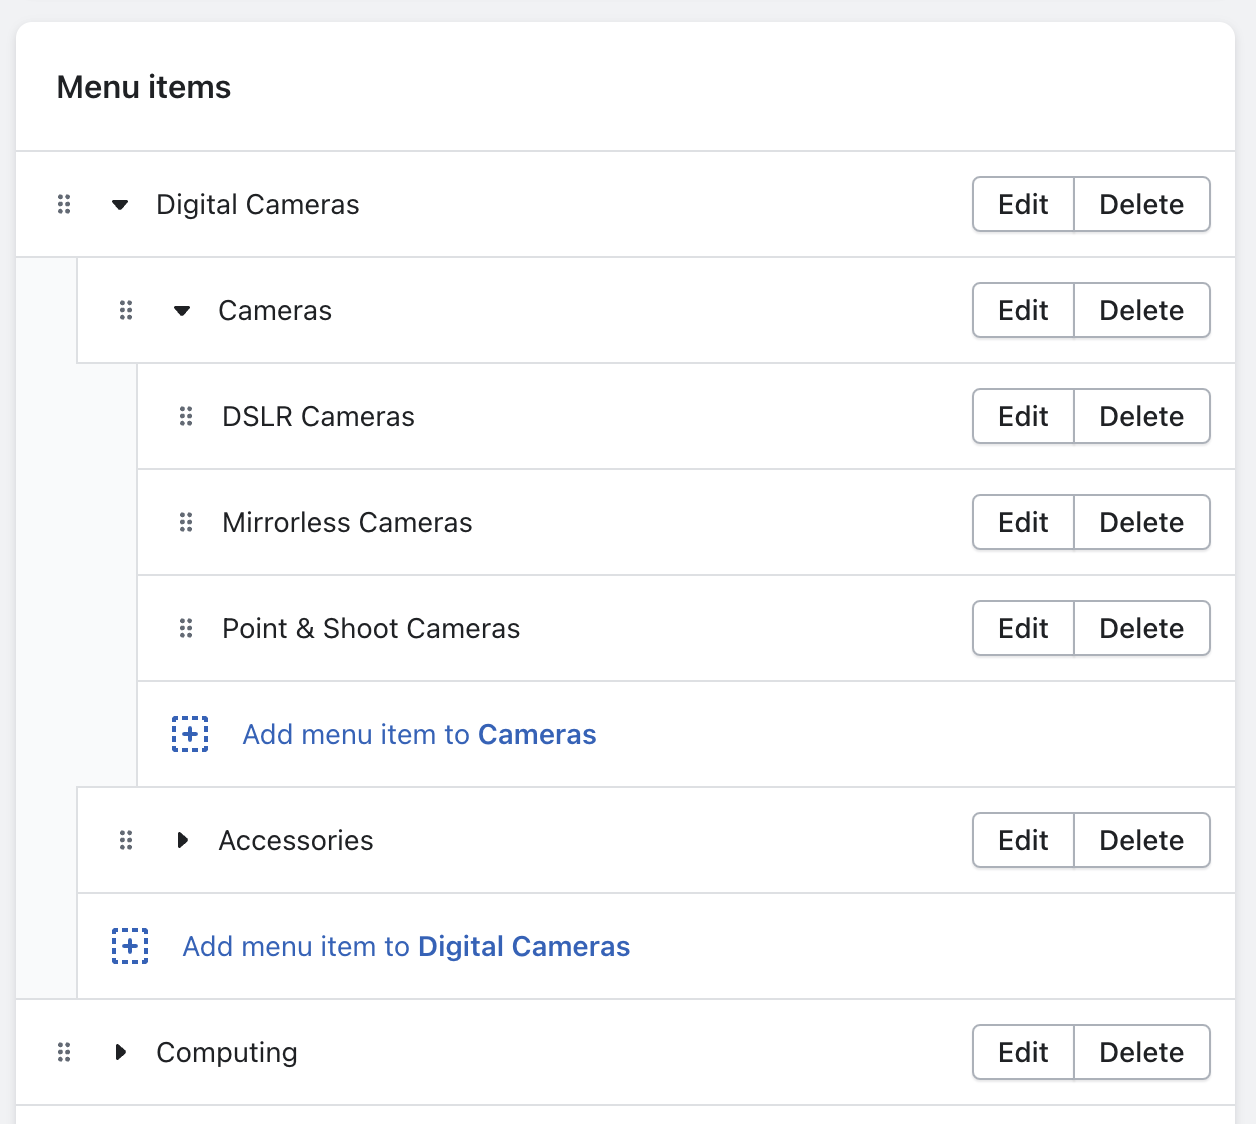Viewport: 1256px width, 1124px height.
Task: Click the drag handle beside Mirrorless Cameras
Action: click(x=185, y=522)
